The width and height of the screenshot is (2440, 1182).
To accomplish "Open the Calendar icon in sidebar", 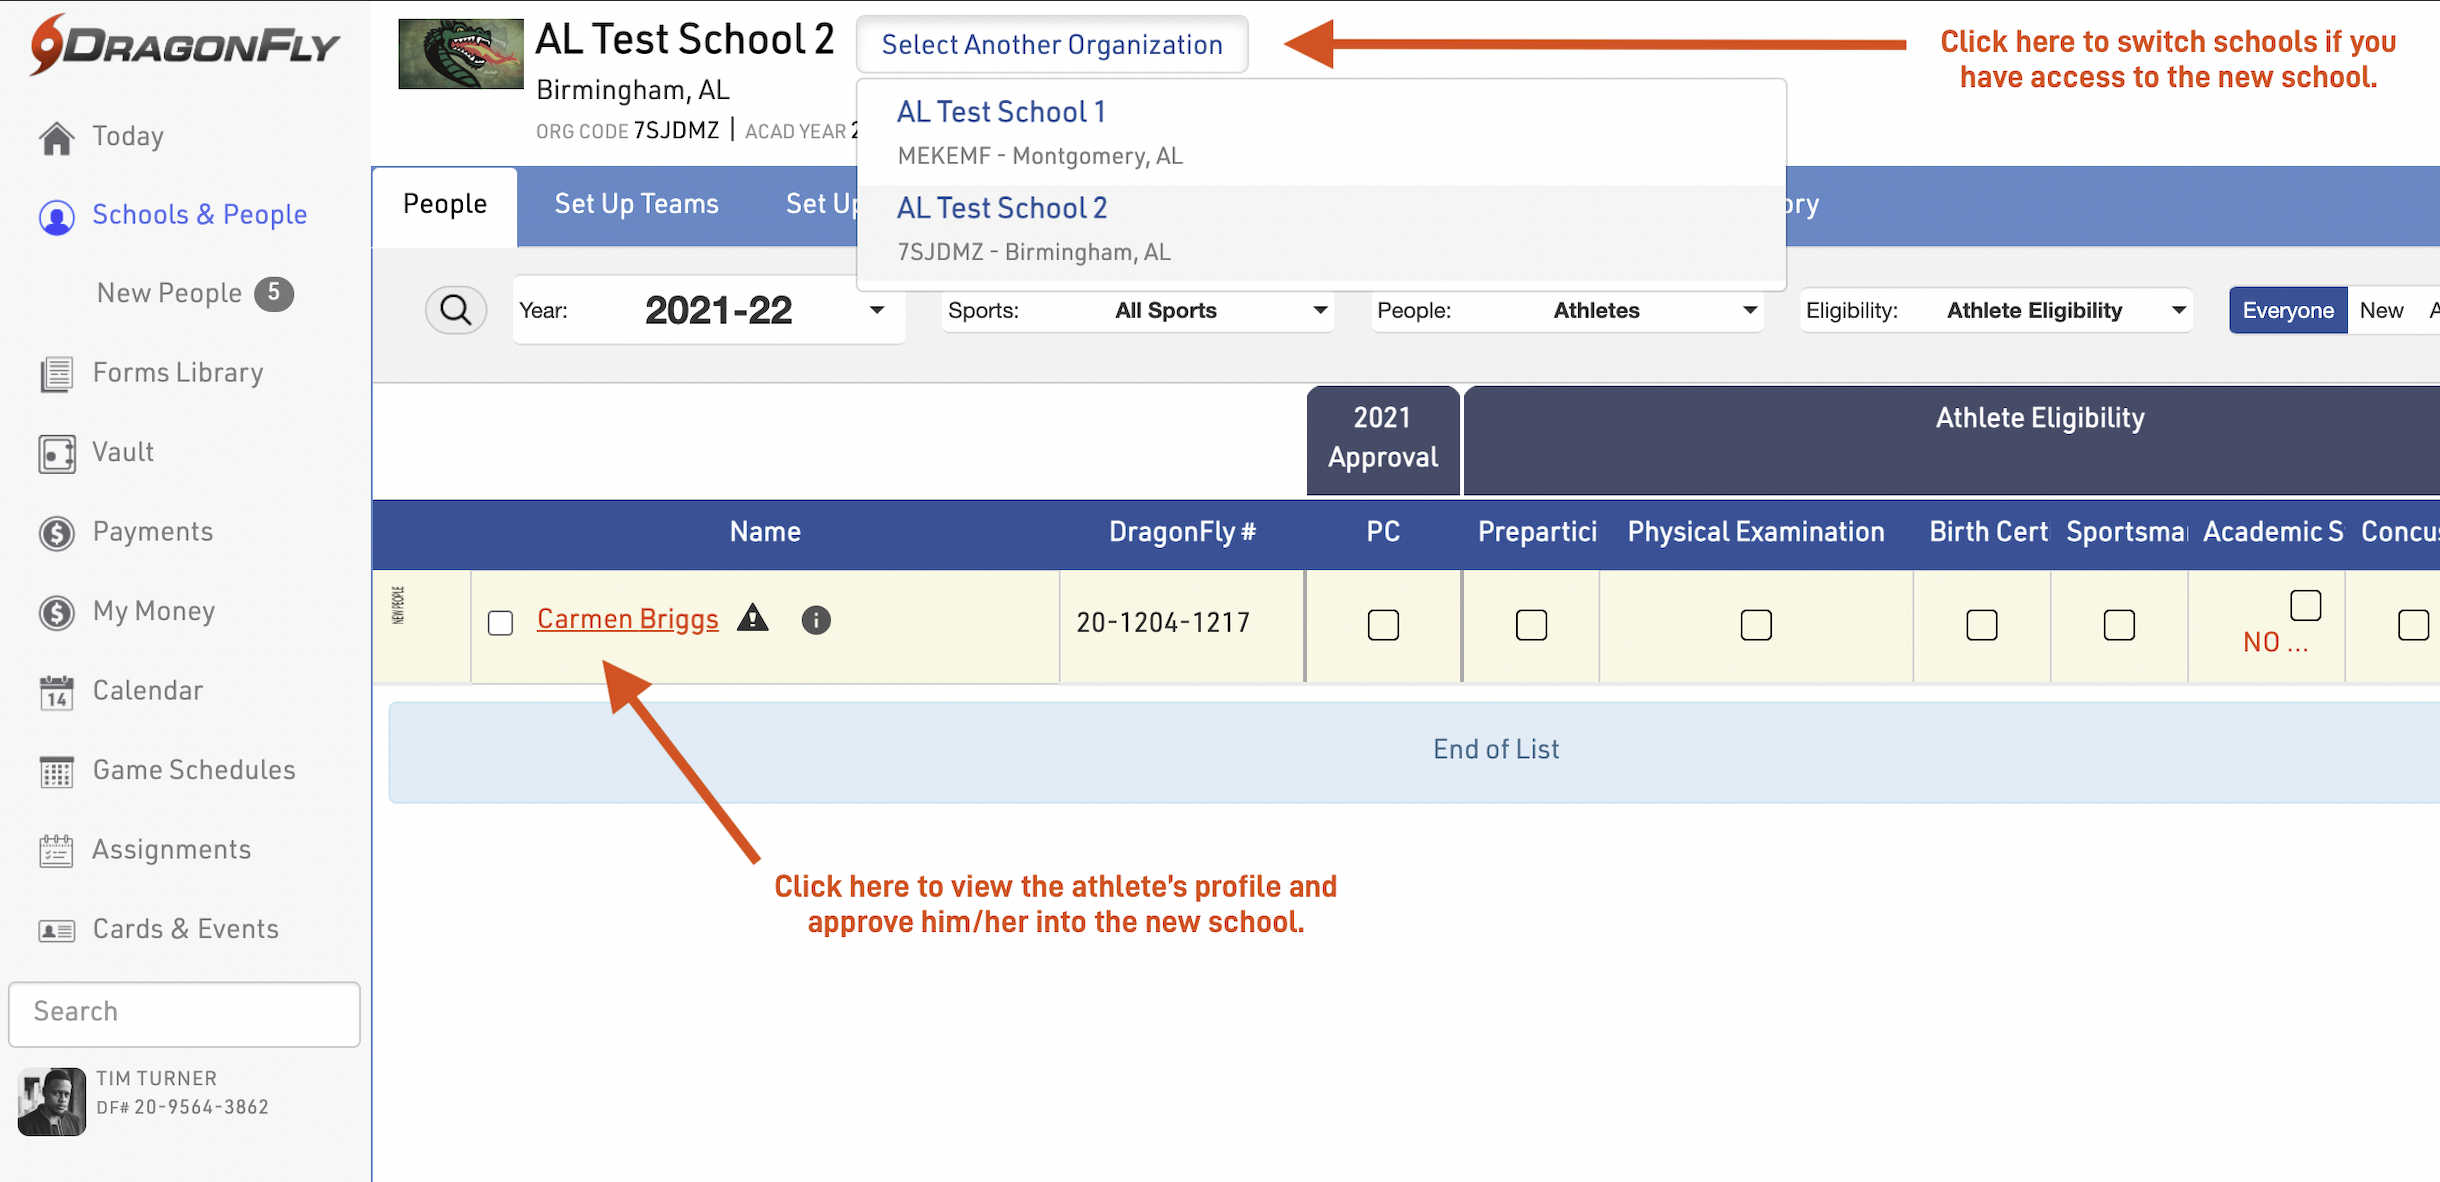I will [x=57, y=692].
